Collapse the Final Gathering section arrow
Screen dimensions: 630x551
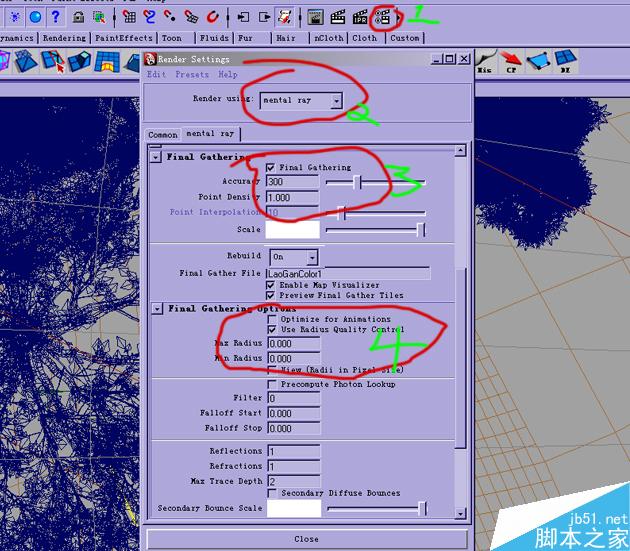pos(155,157)
